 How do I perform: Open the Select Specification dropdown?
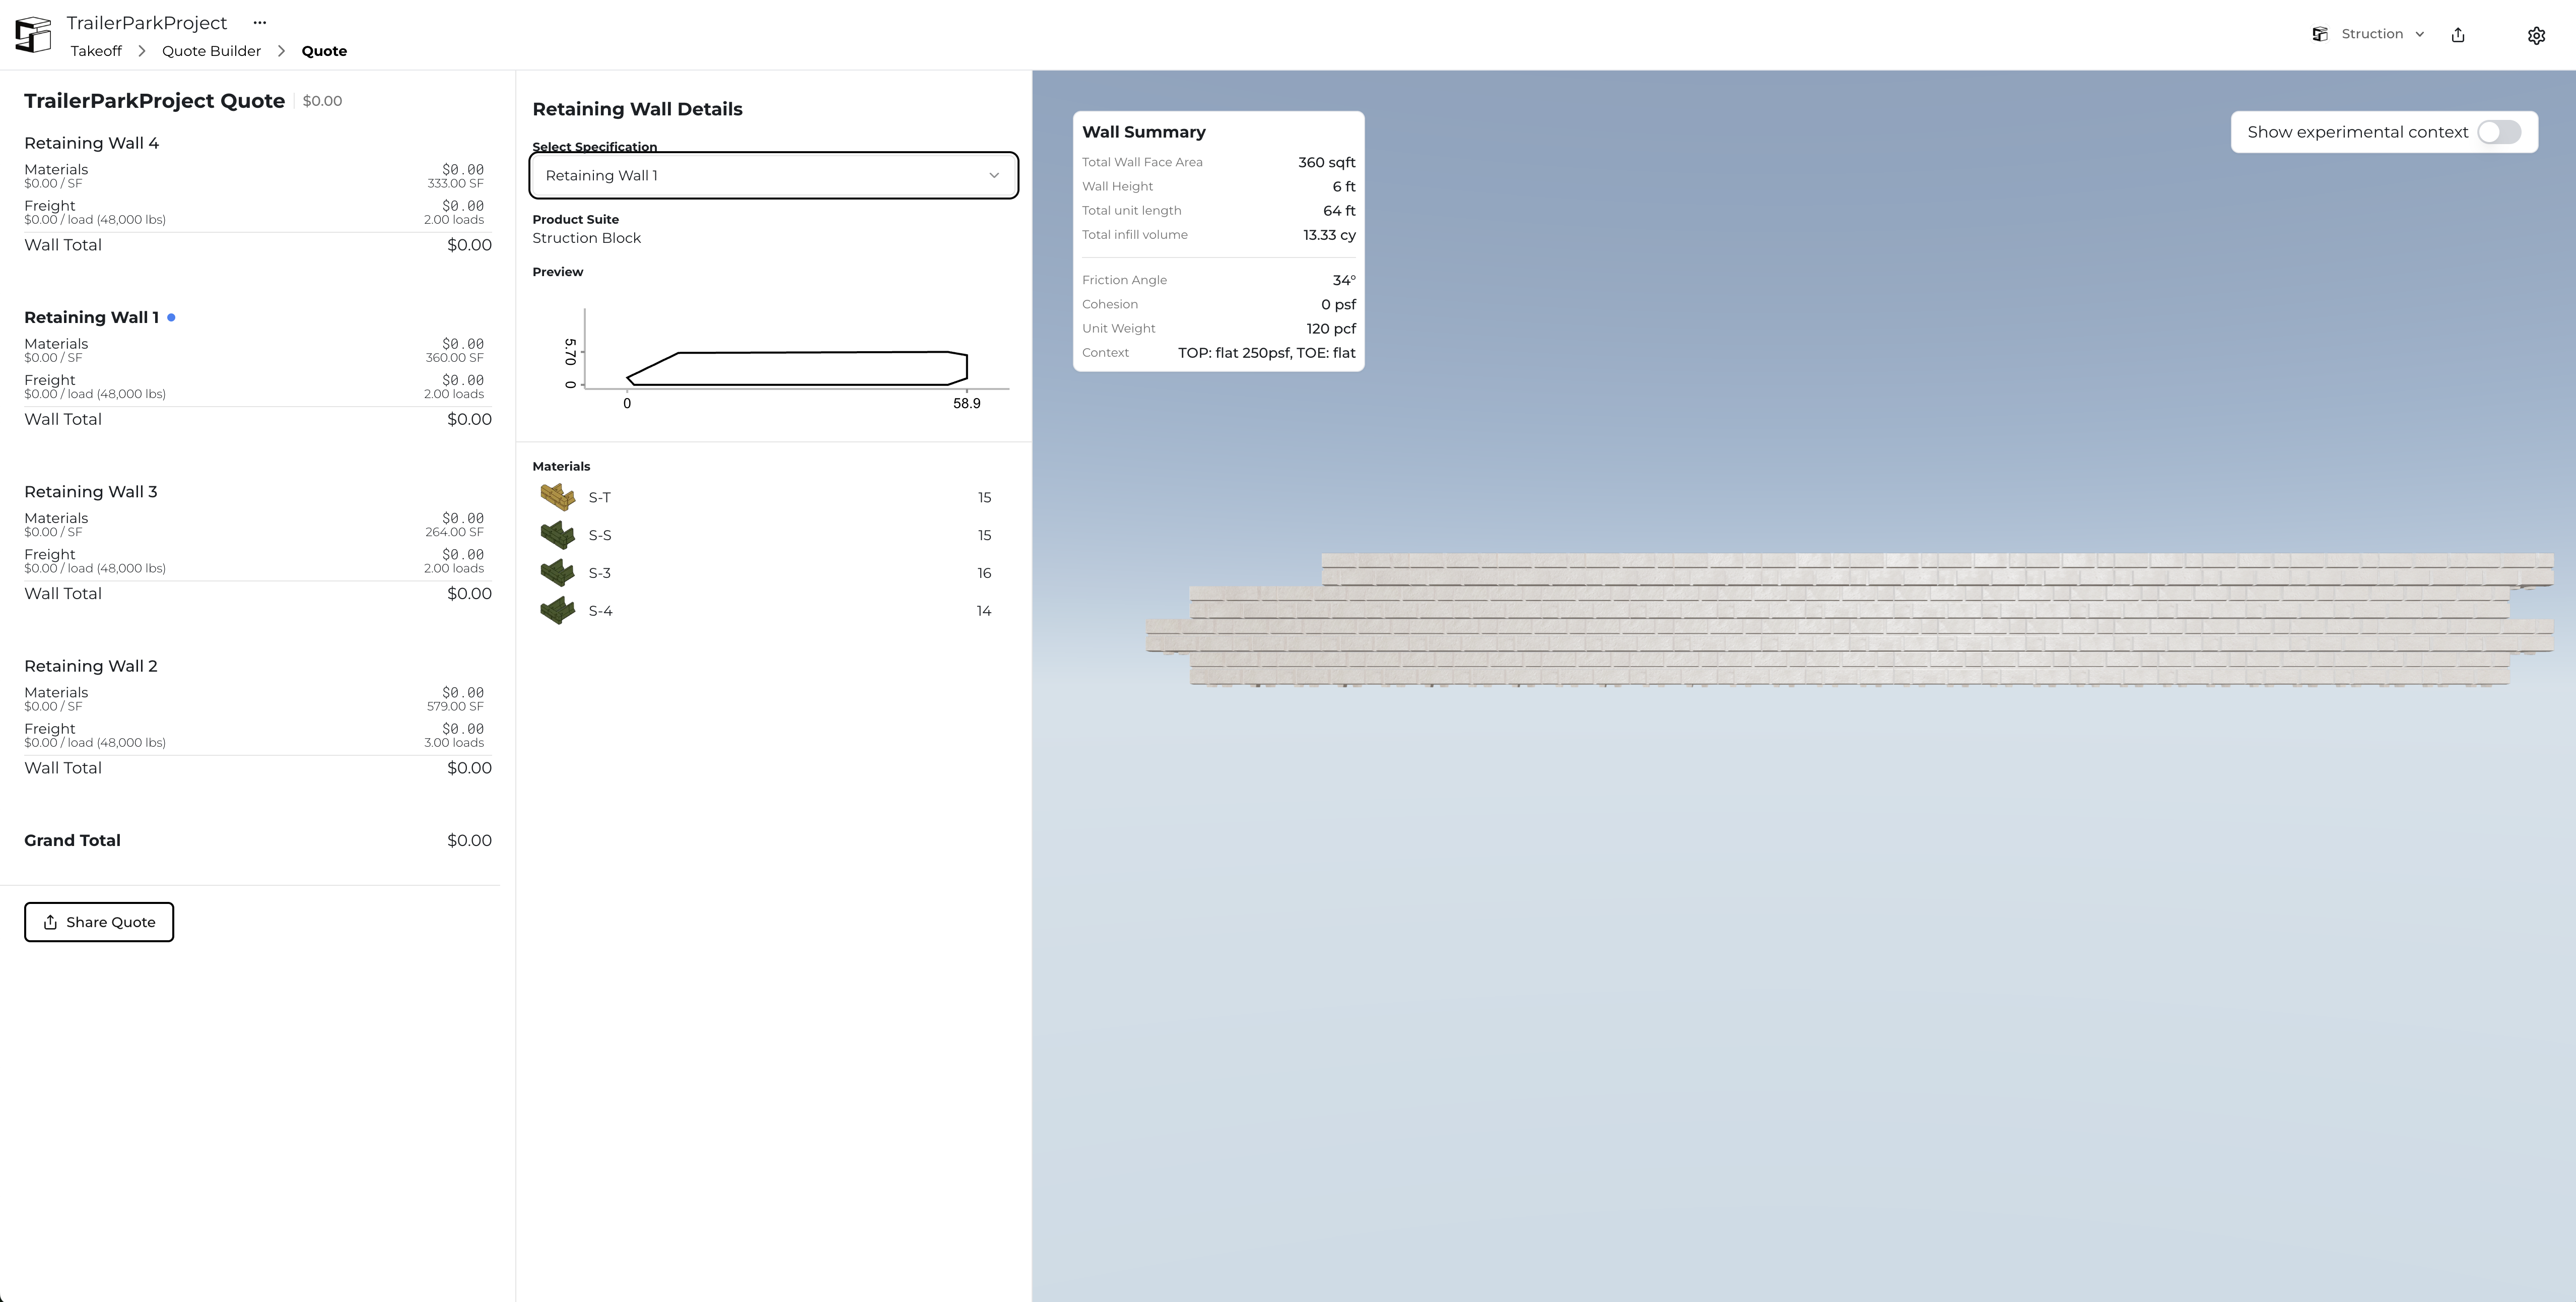point(772,175)
